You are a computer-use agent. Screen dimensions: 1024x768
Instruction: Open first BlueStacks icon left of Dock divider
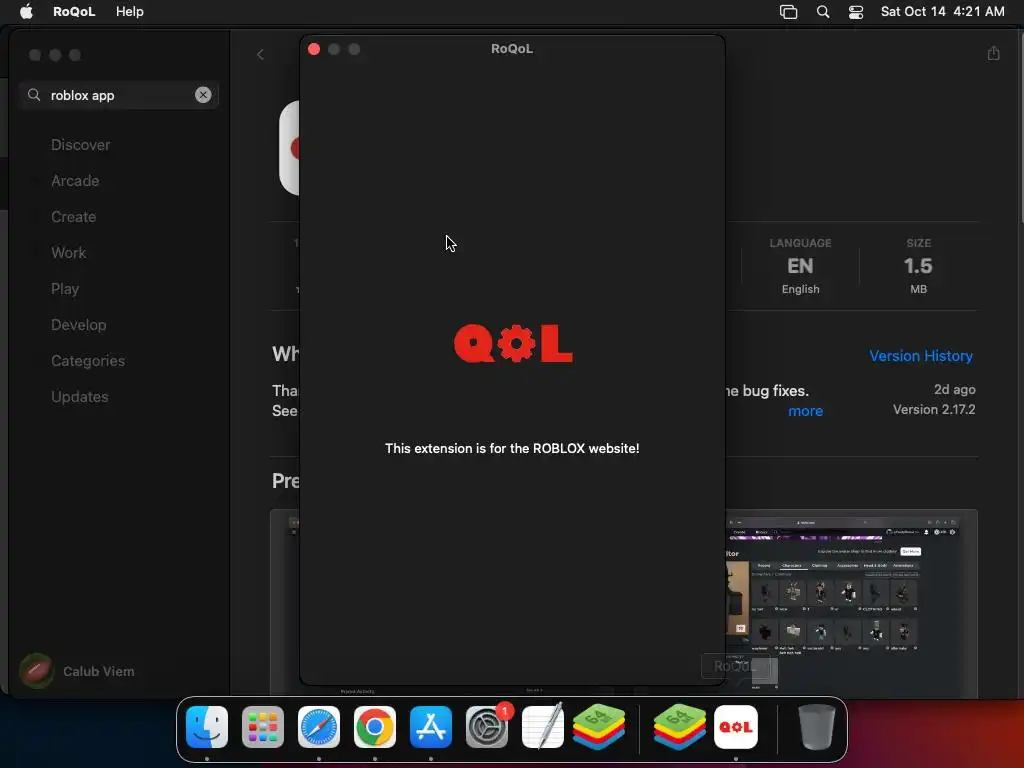pos(599,727)
